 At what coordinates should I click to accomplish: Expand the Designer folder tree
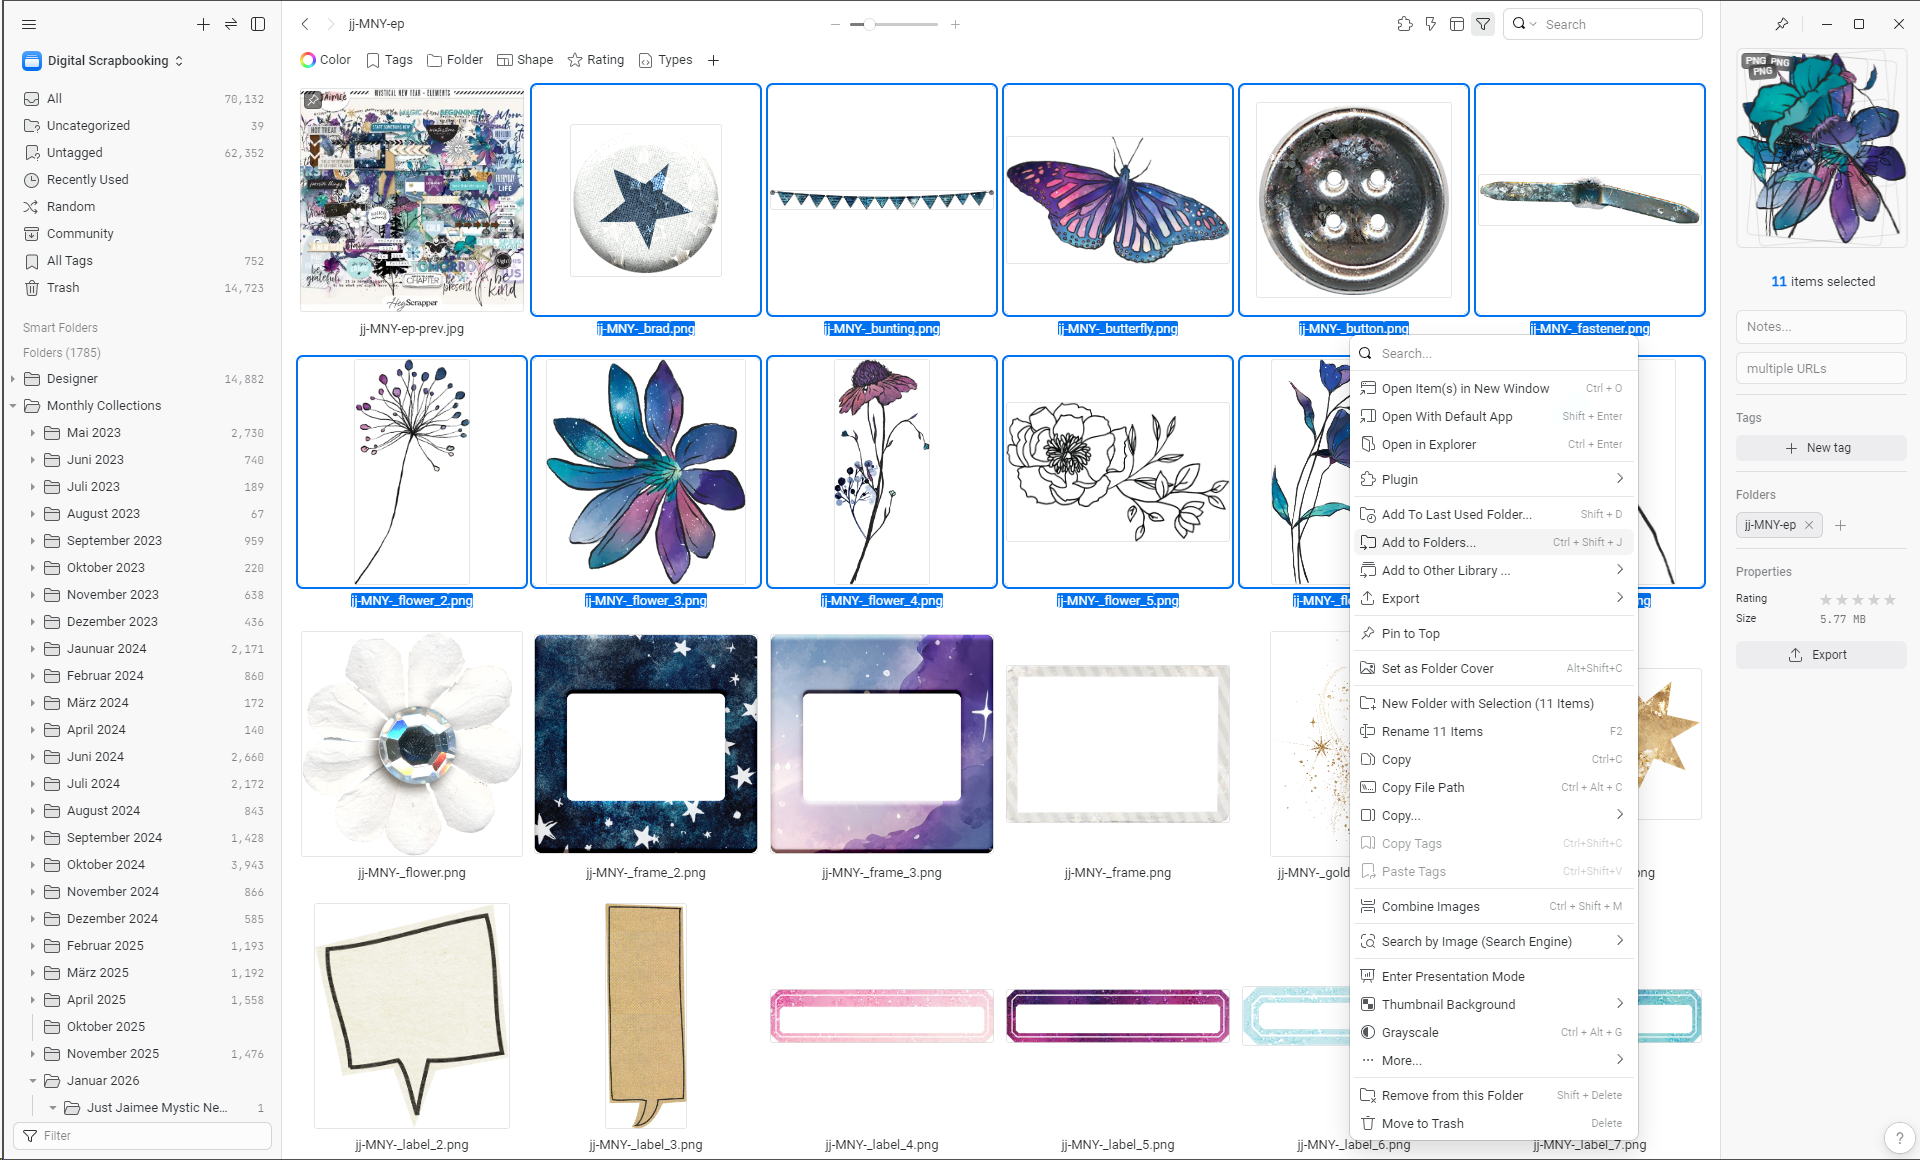(x=13, y=379)
